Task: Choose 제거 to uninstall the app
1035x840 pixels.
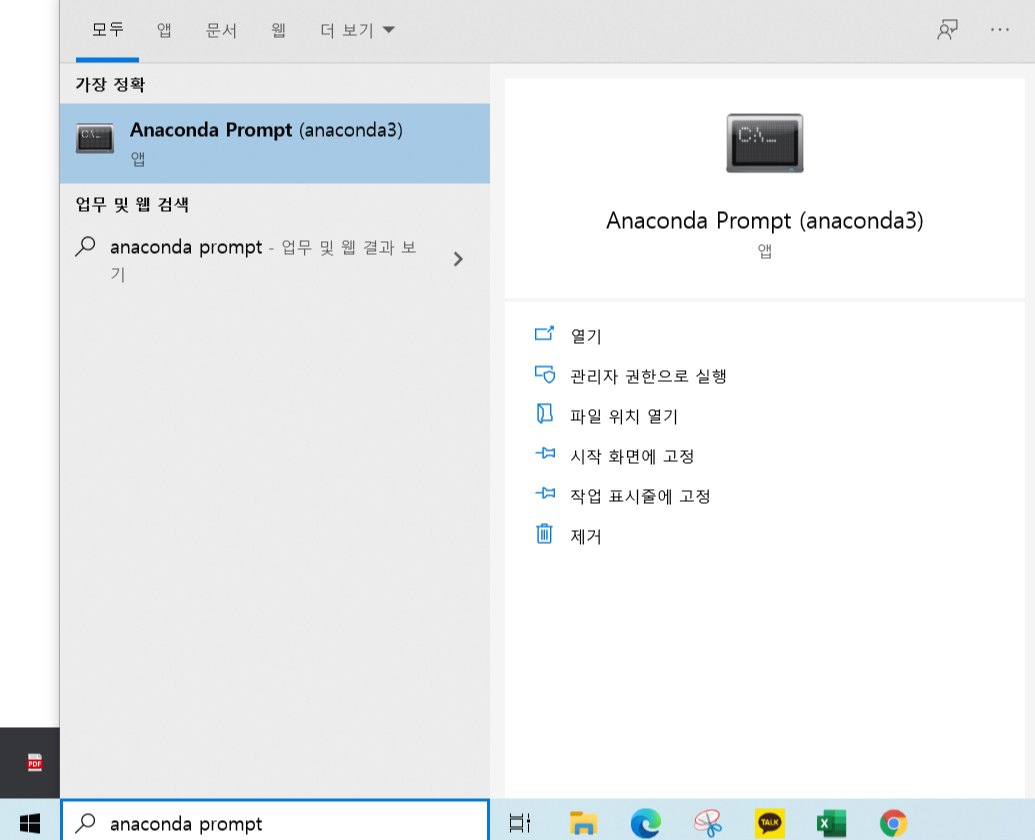Action: point(585,536)
